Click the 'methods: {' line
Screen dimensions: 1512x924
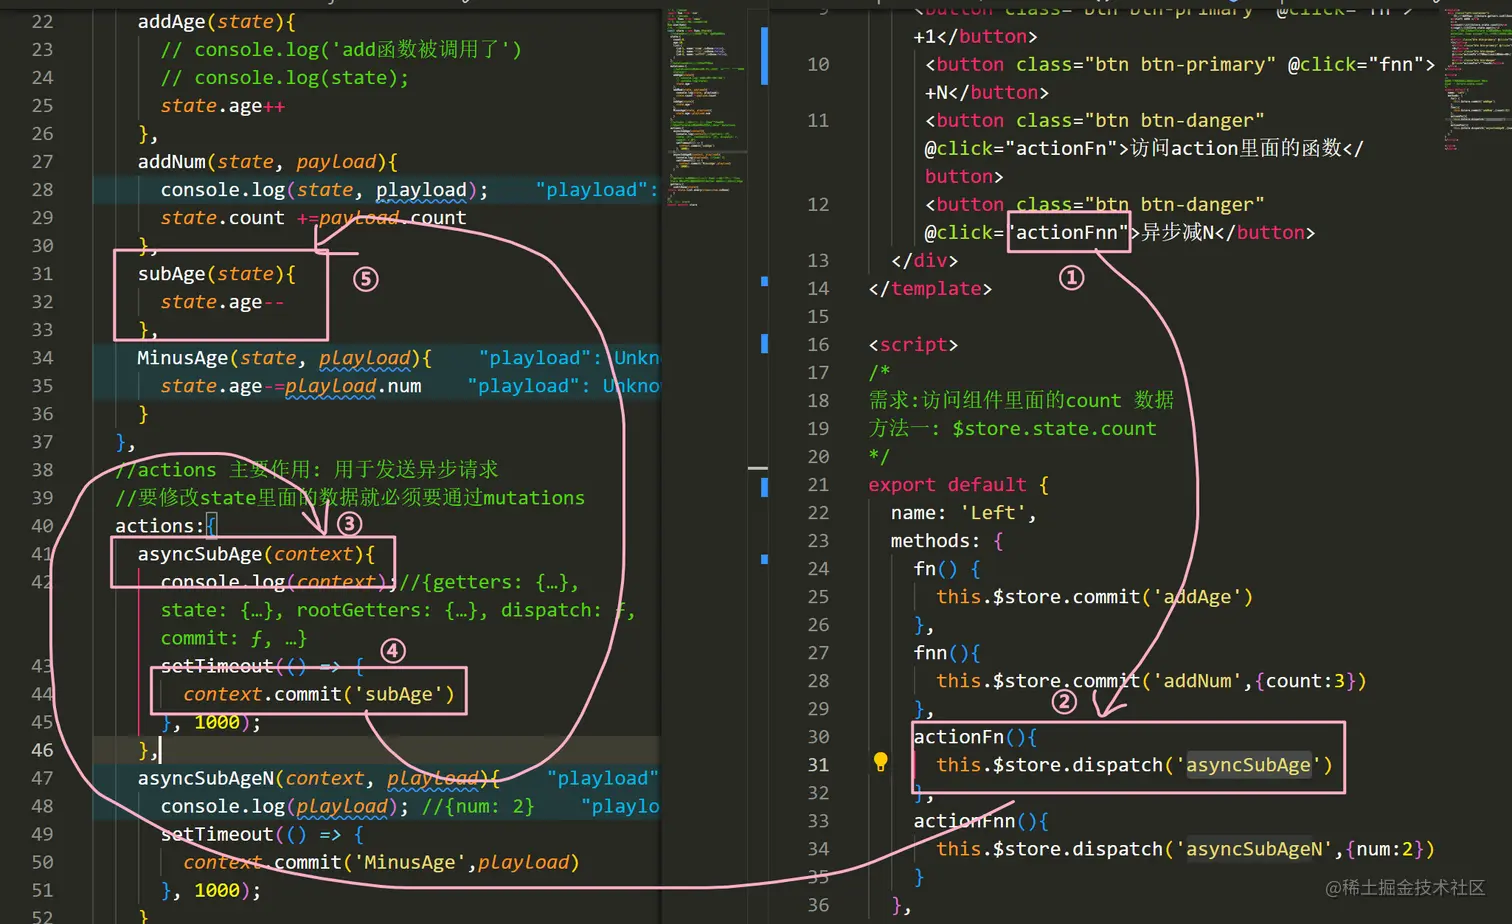pyautogui.click(x=947, y=541)
